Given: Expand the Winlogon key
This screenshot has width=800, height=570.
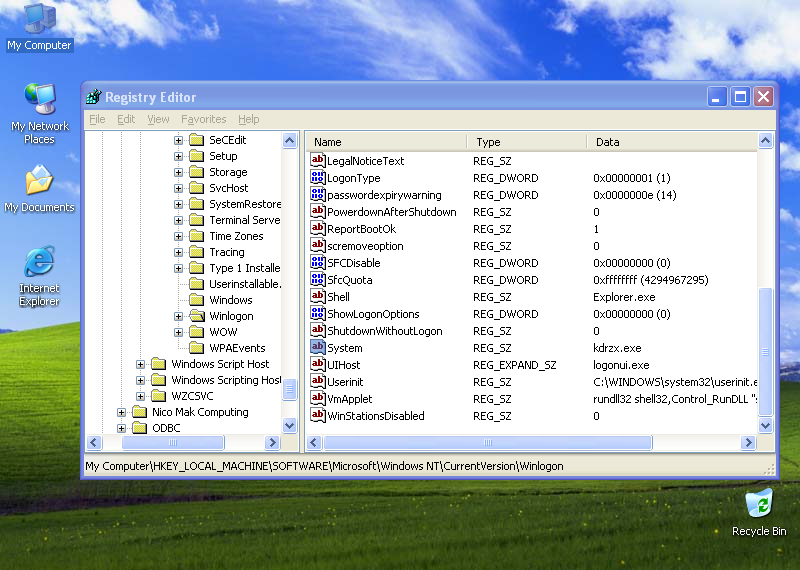Looking at the screenshot, I should click(178, 316).
